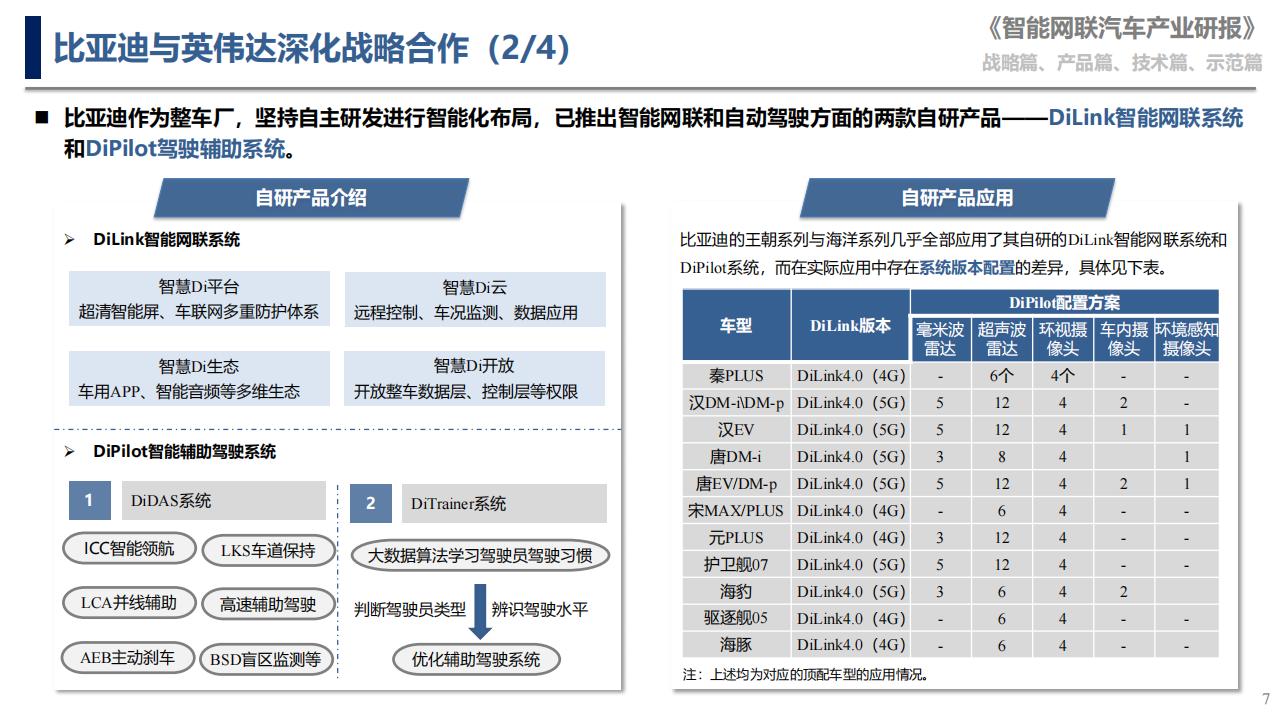Click the 车型 table header

pyautogui.click(x=736, y=325)
